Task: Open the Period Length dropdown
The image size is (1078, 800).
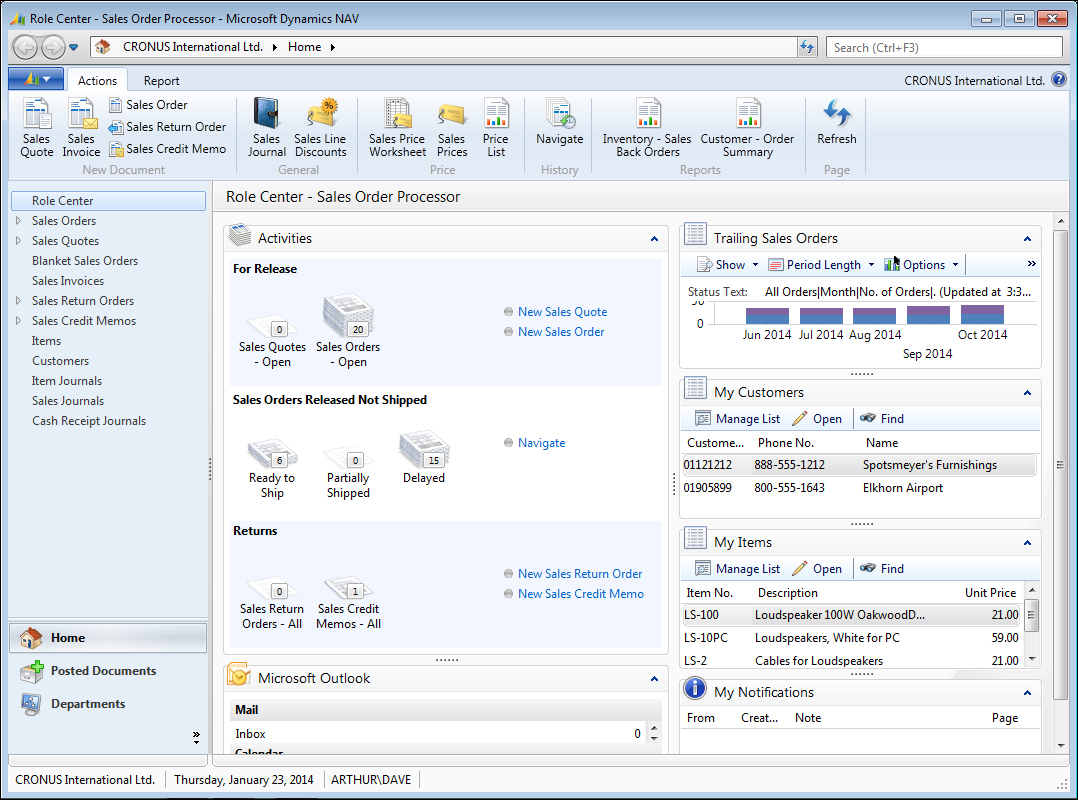Action: [x=822, y=265]
